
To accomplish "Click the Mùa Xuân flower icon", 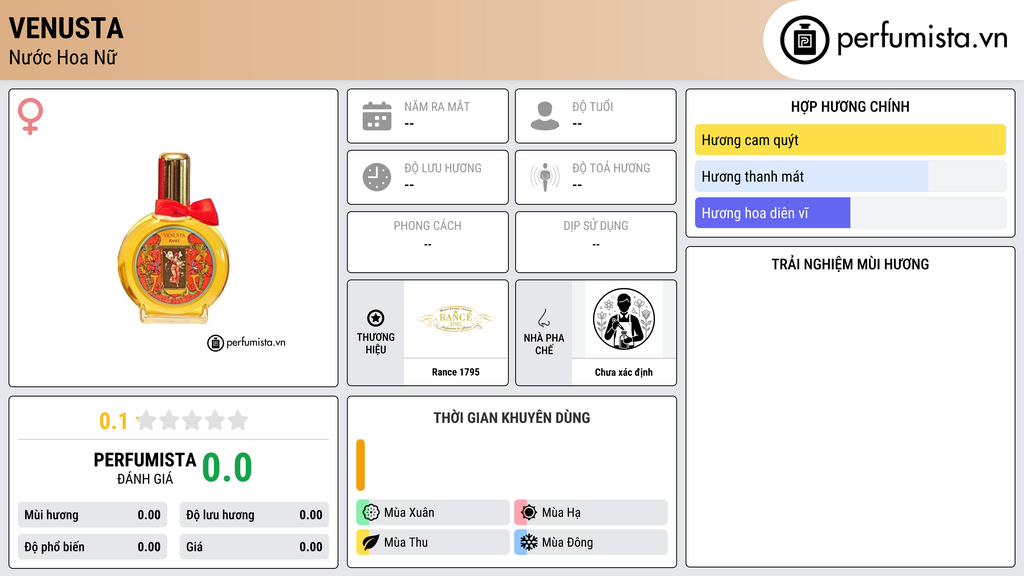I will 371,512.
